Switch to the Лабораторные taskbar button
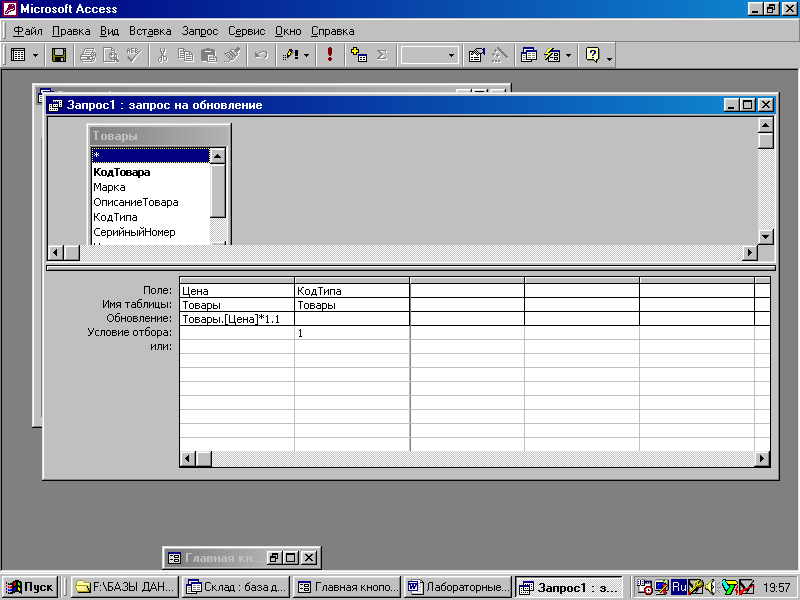 [459, 587]
